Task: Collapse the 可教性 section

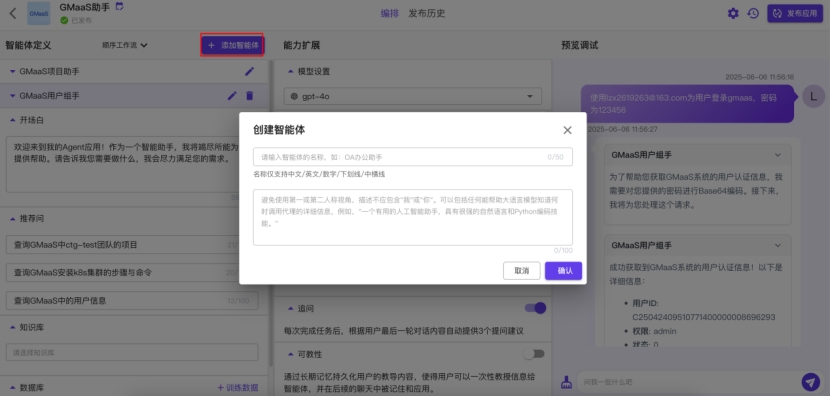Action: click(x=291, y=354)
